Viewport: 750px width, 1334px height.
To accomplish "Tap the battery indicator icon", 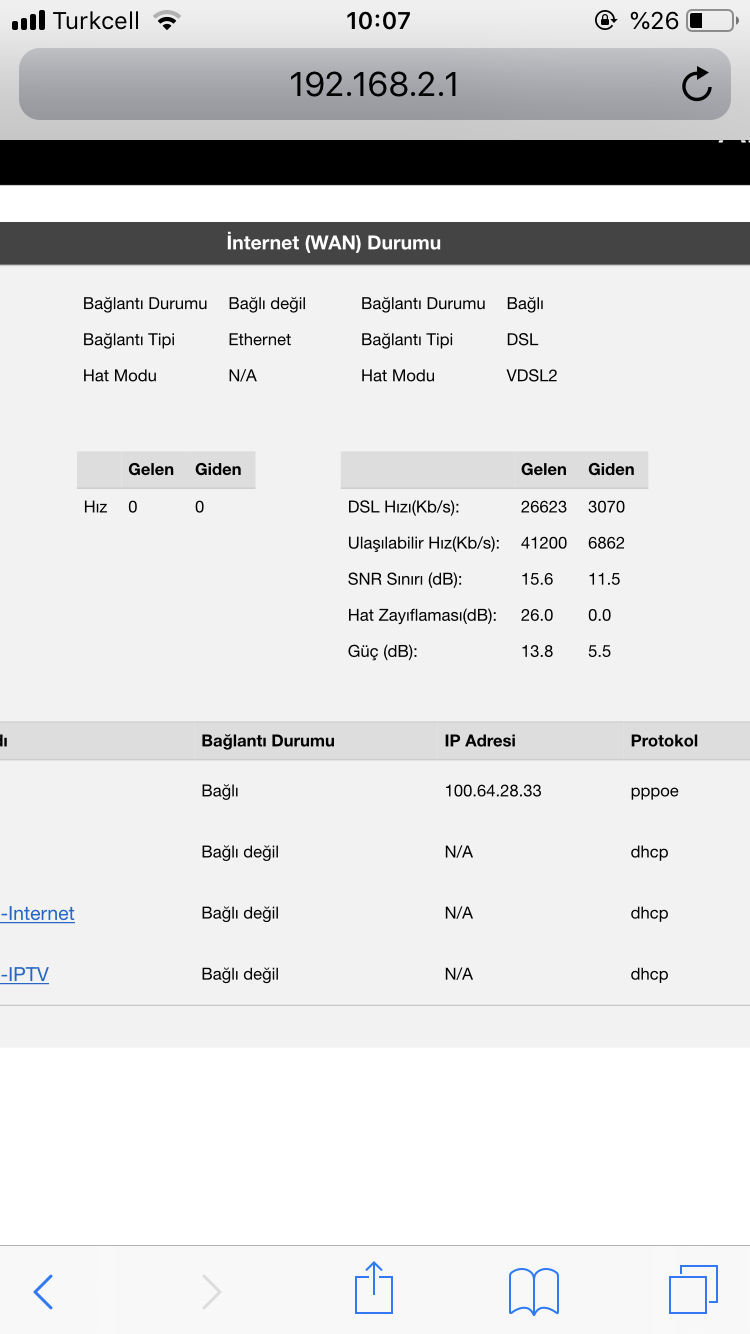I will click(x=711, y=20).
